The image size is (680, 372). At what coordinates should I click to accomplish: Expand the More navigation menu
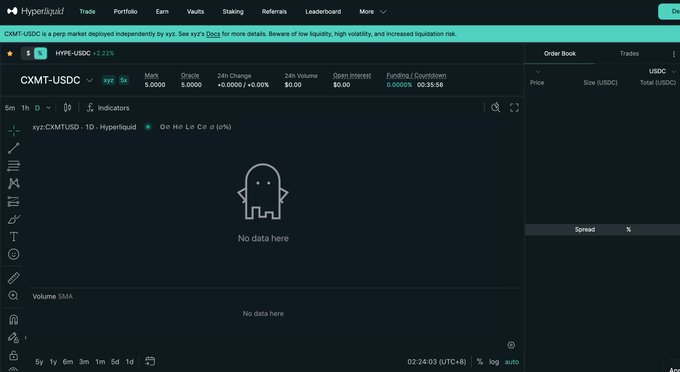pos(372,12)
